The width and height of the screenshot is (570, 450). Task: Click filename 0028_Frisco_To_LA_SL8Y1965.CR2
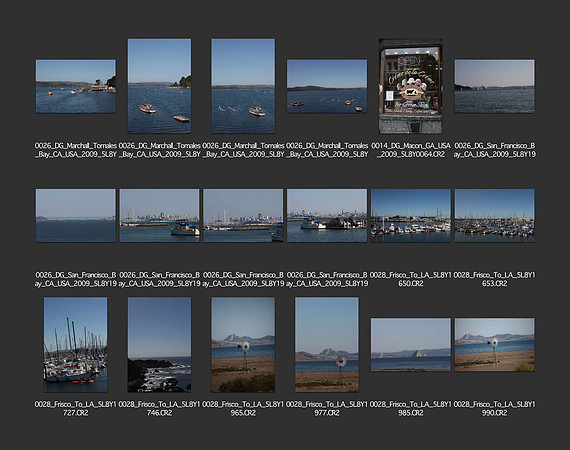(x=243, y=408)
